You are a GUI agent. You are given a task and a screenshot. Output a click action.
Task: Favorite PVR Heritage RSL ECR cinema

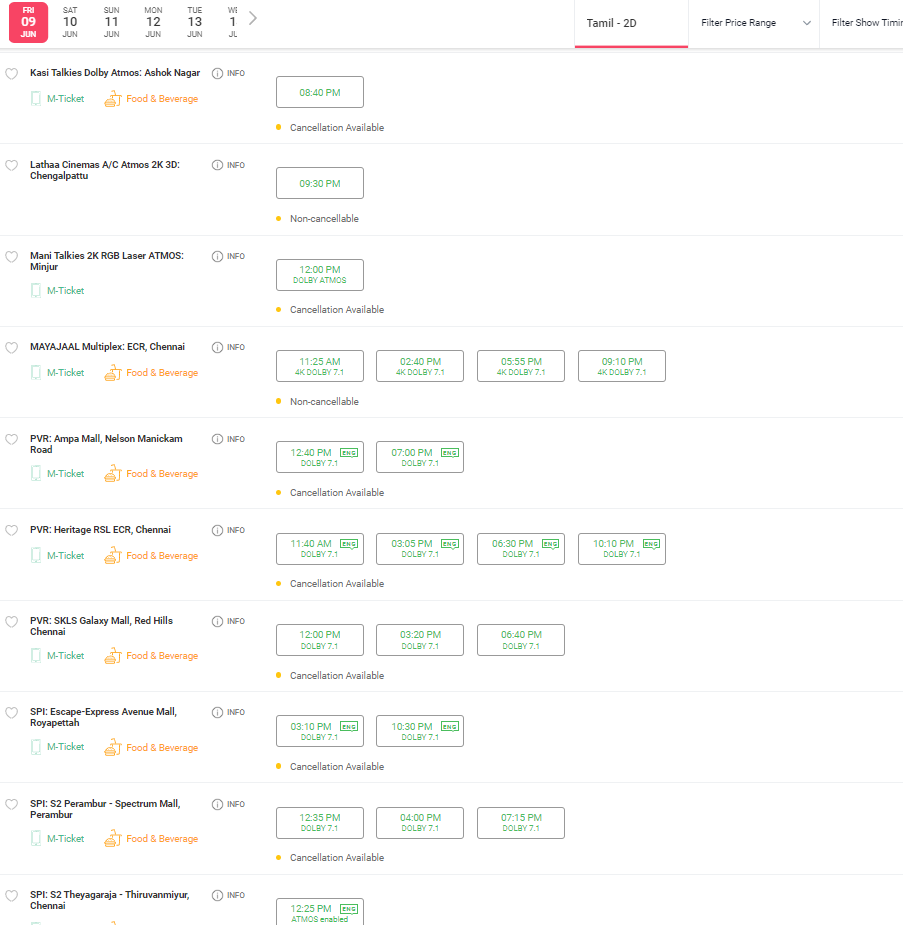pos(11,530)
